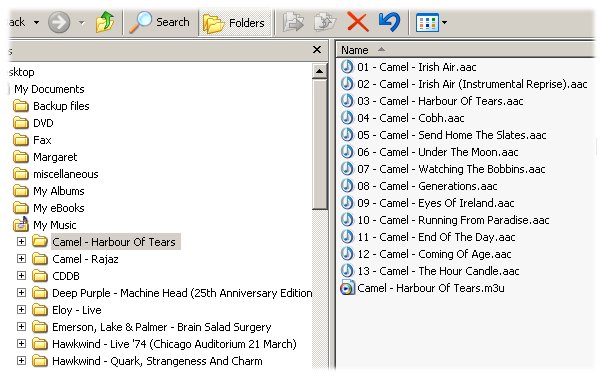604x378 pixels.
Task: Click audio icon of 05 Send Home The Slates
Action: tap(347, 134)
